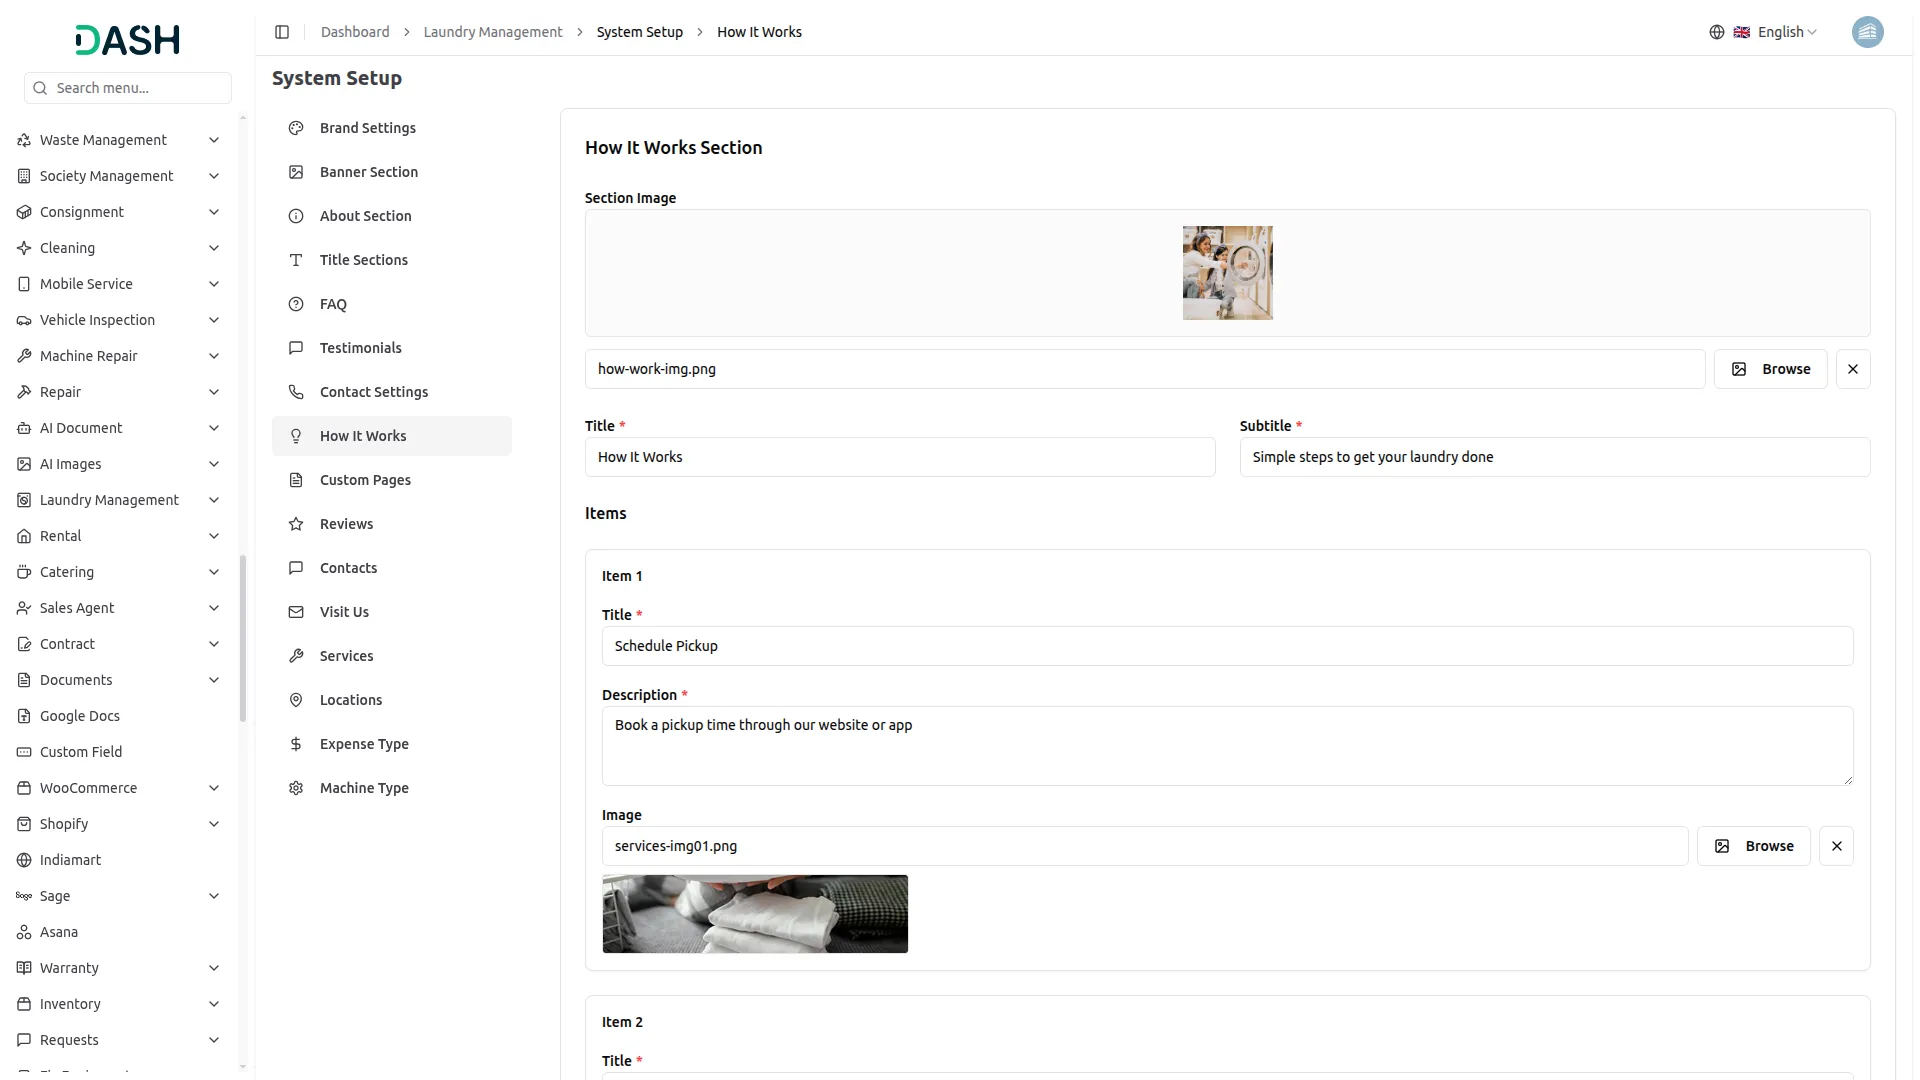
Task: Open the Custom Pages settings tab
Action: coord(392,480)
